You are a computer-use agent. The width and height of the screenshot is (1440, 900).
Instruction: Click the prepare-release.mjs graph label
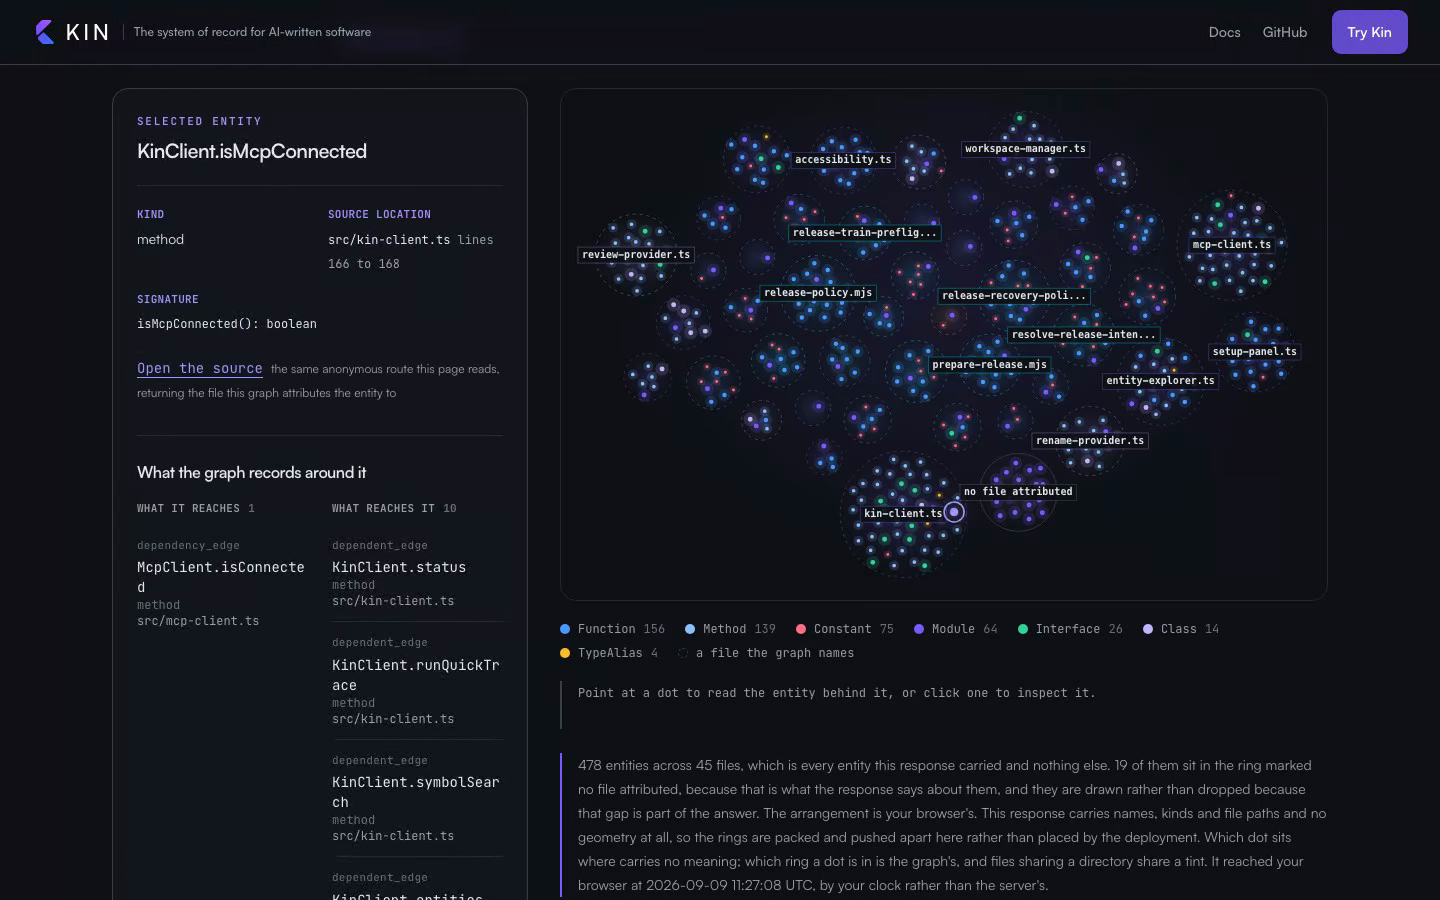tap(990, 364)
